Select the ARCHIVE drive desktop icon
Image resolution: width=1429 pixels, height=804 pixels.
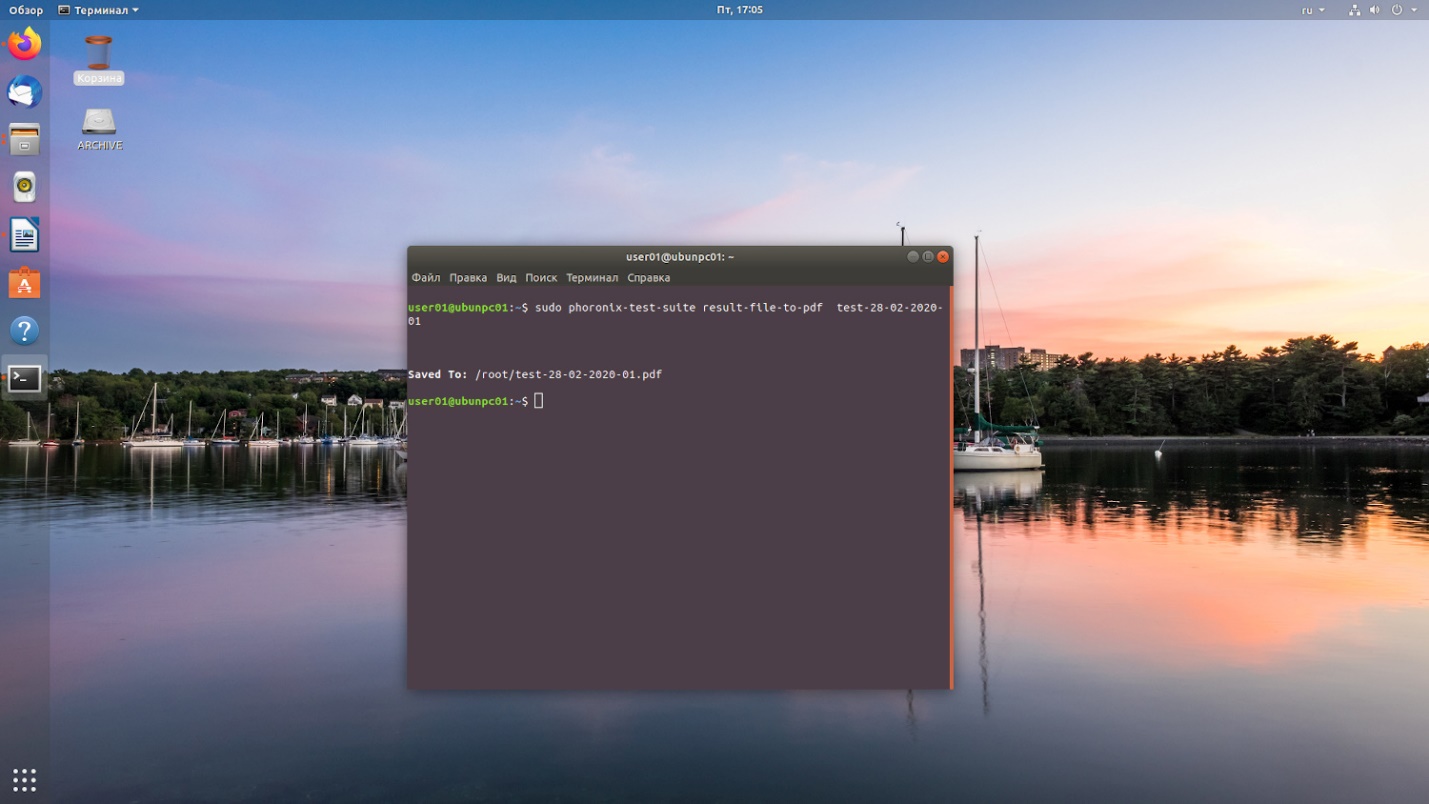[x=99, y=130]
